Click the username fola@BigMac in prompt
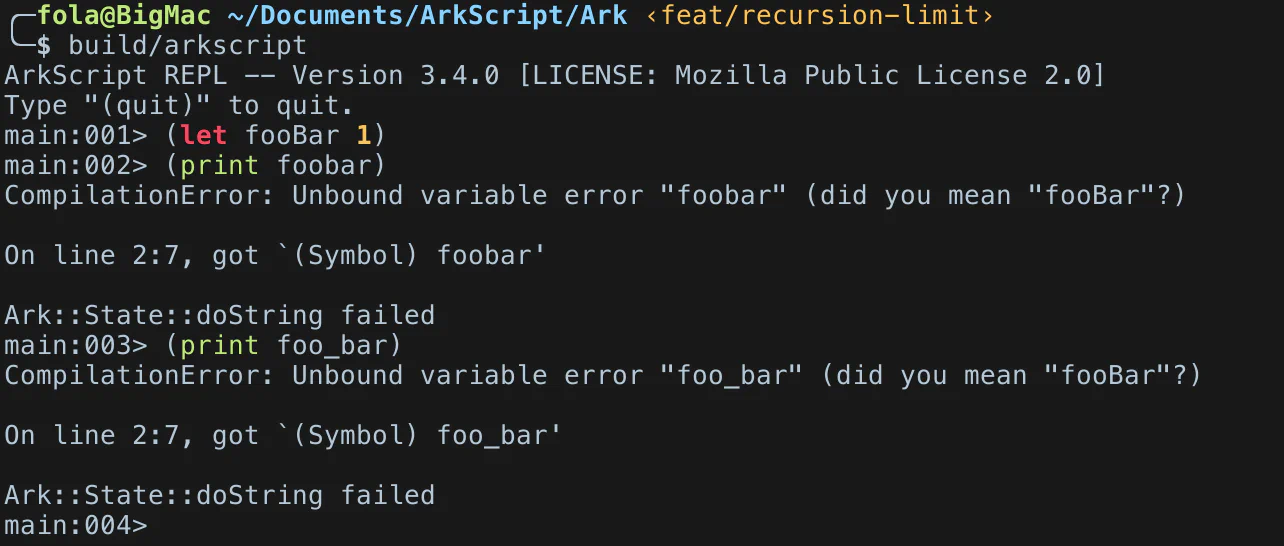The width and height of the screenshot is (1284, 546). pyautogui.click(x=125, y=16)
